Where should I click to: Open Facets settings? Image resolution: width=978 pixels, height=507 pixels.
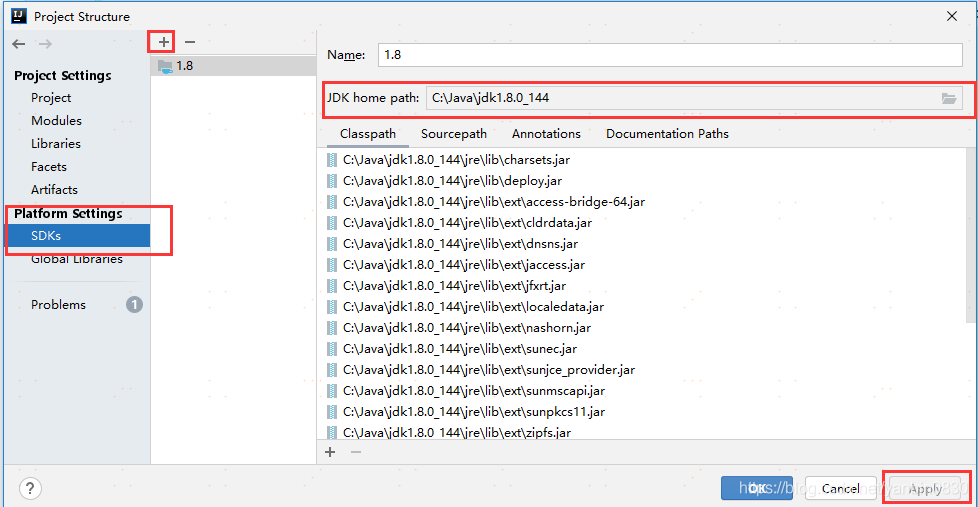[x=49, y=167]
